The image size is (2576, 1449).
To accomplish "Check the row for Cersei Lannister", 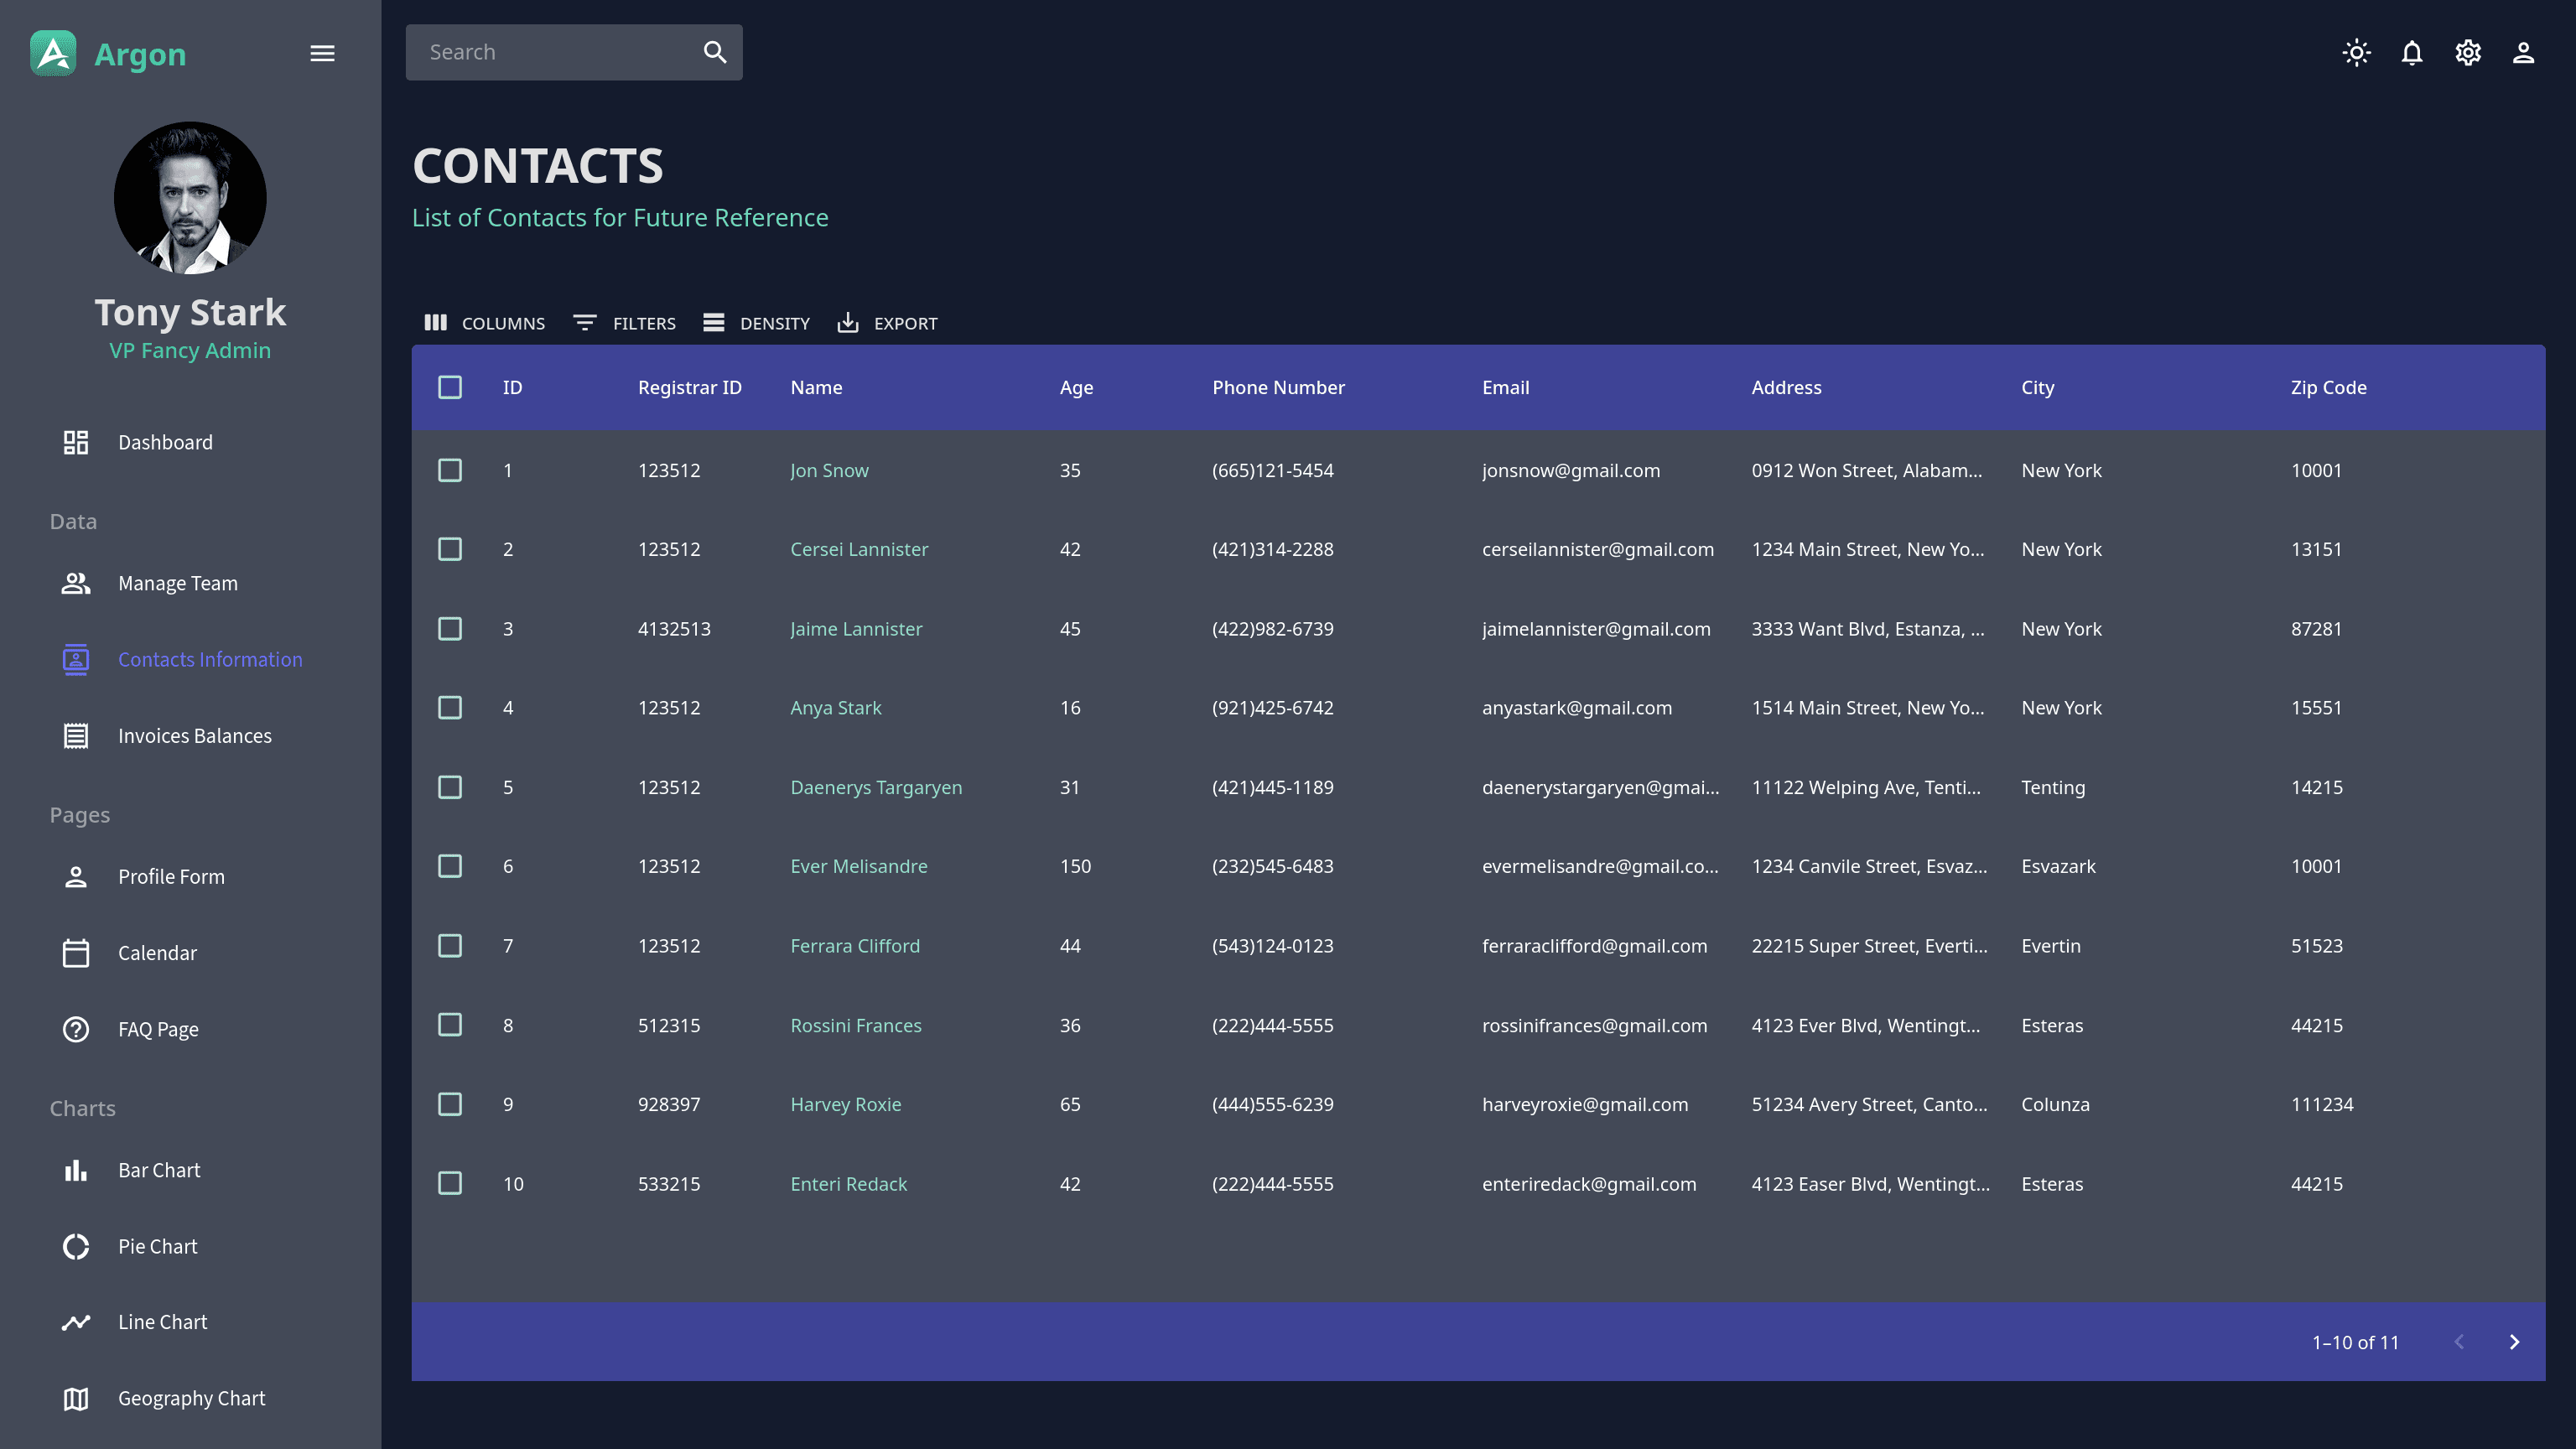I will (450, 549).
